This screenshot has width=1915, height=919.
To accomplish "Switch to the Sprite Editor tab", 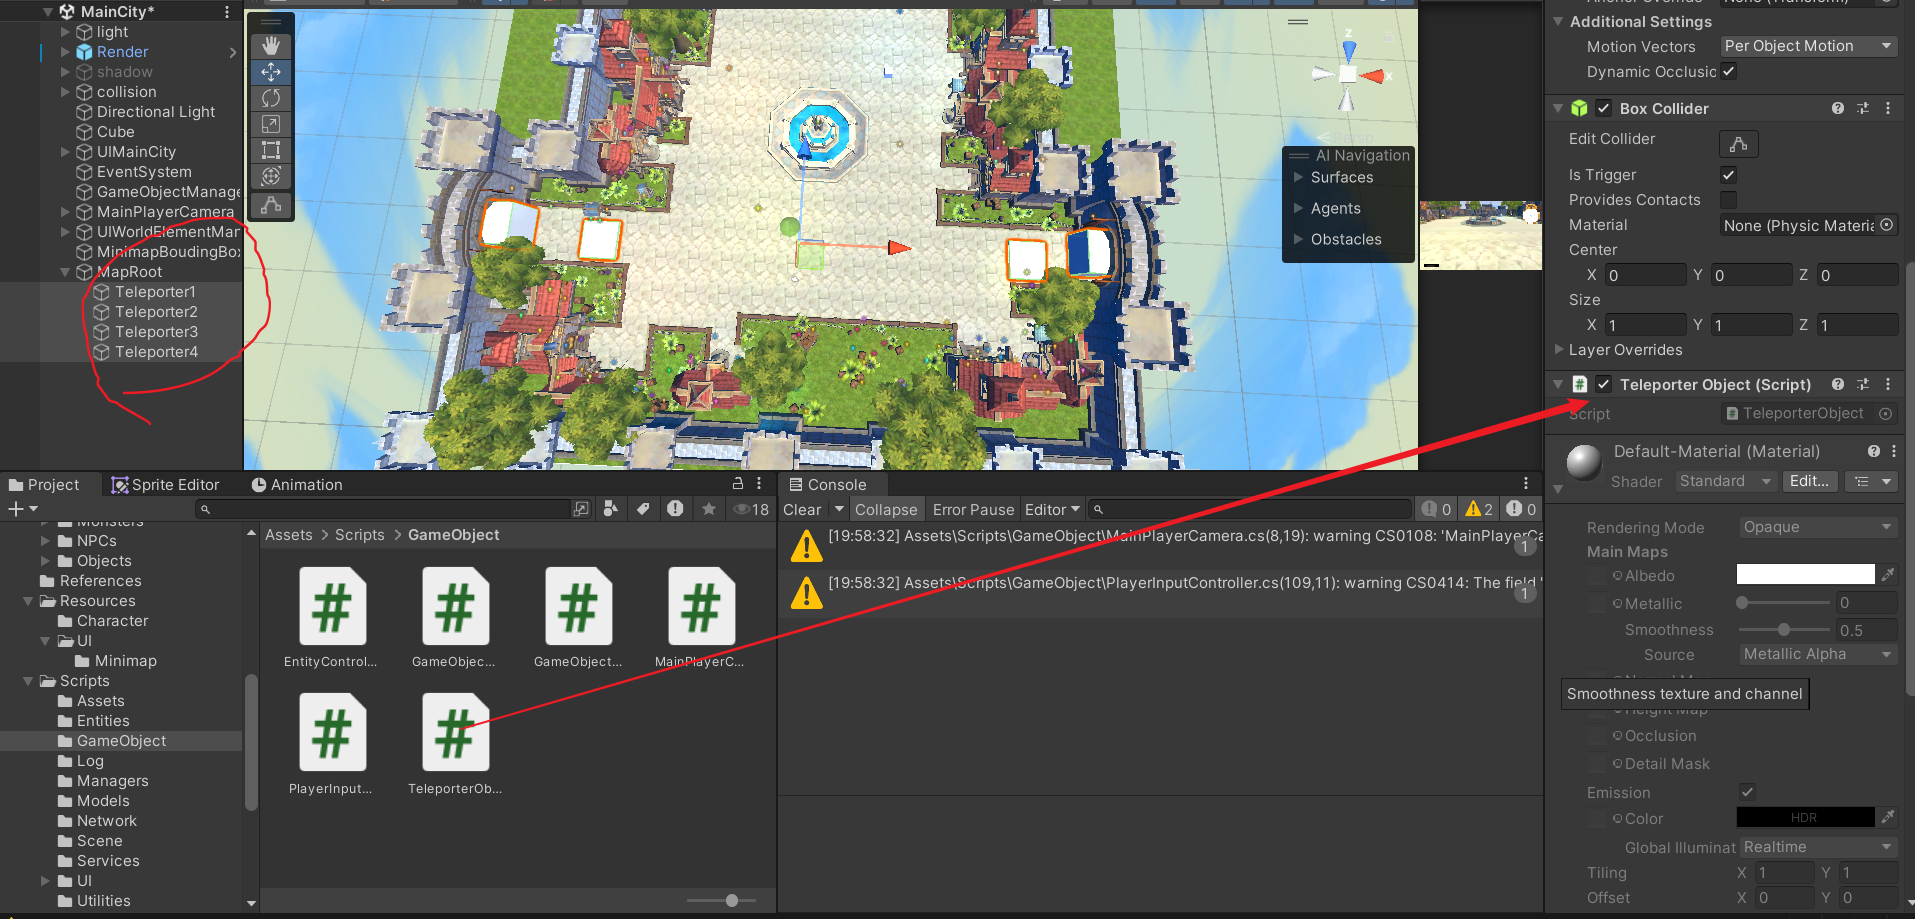I will (165, 485).
